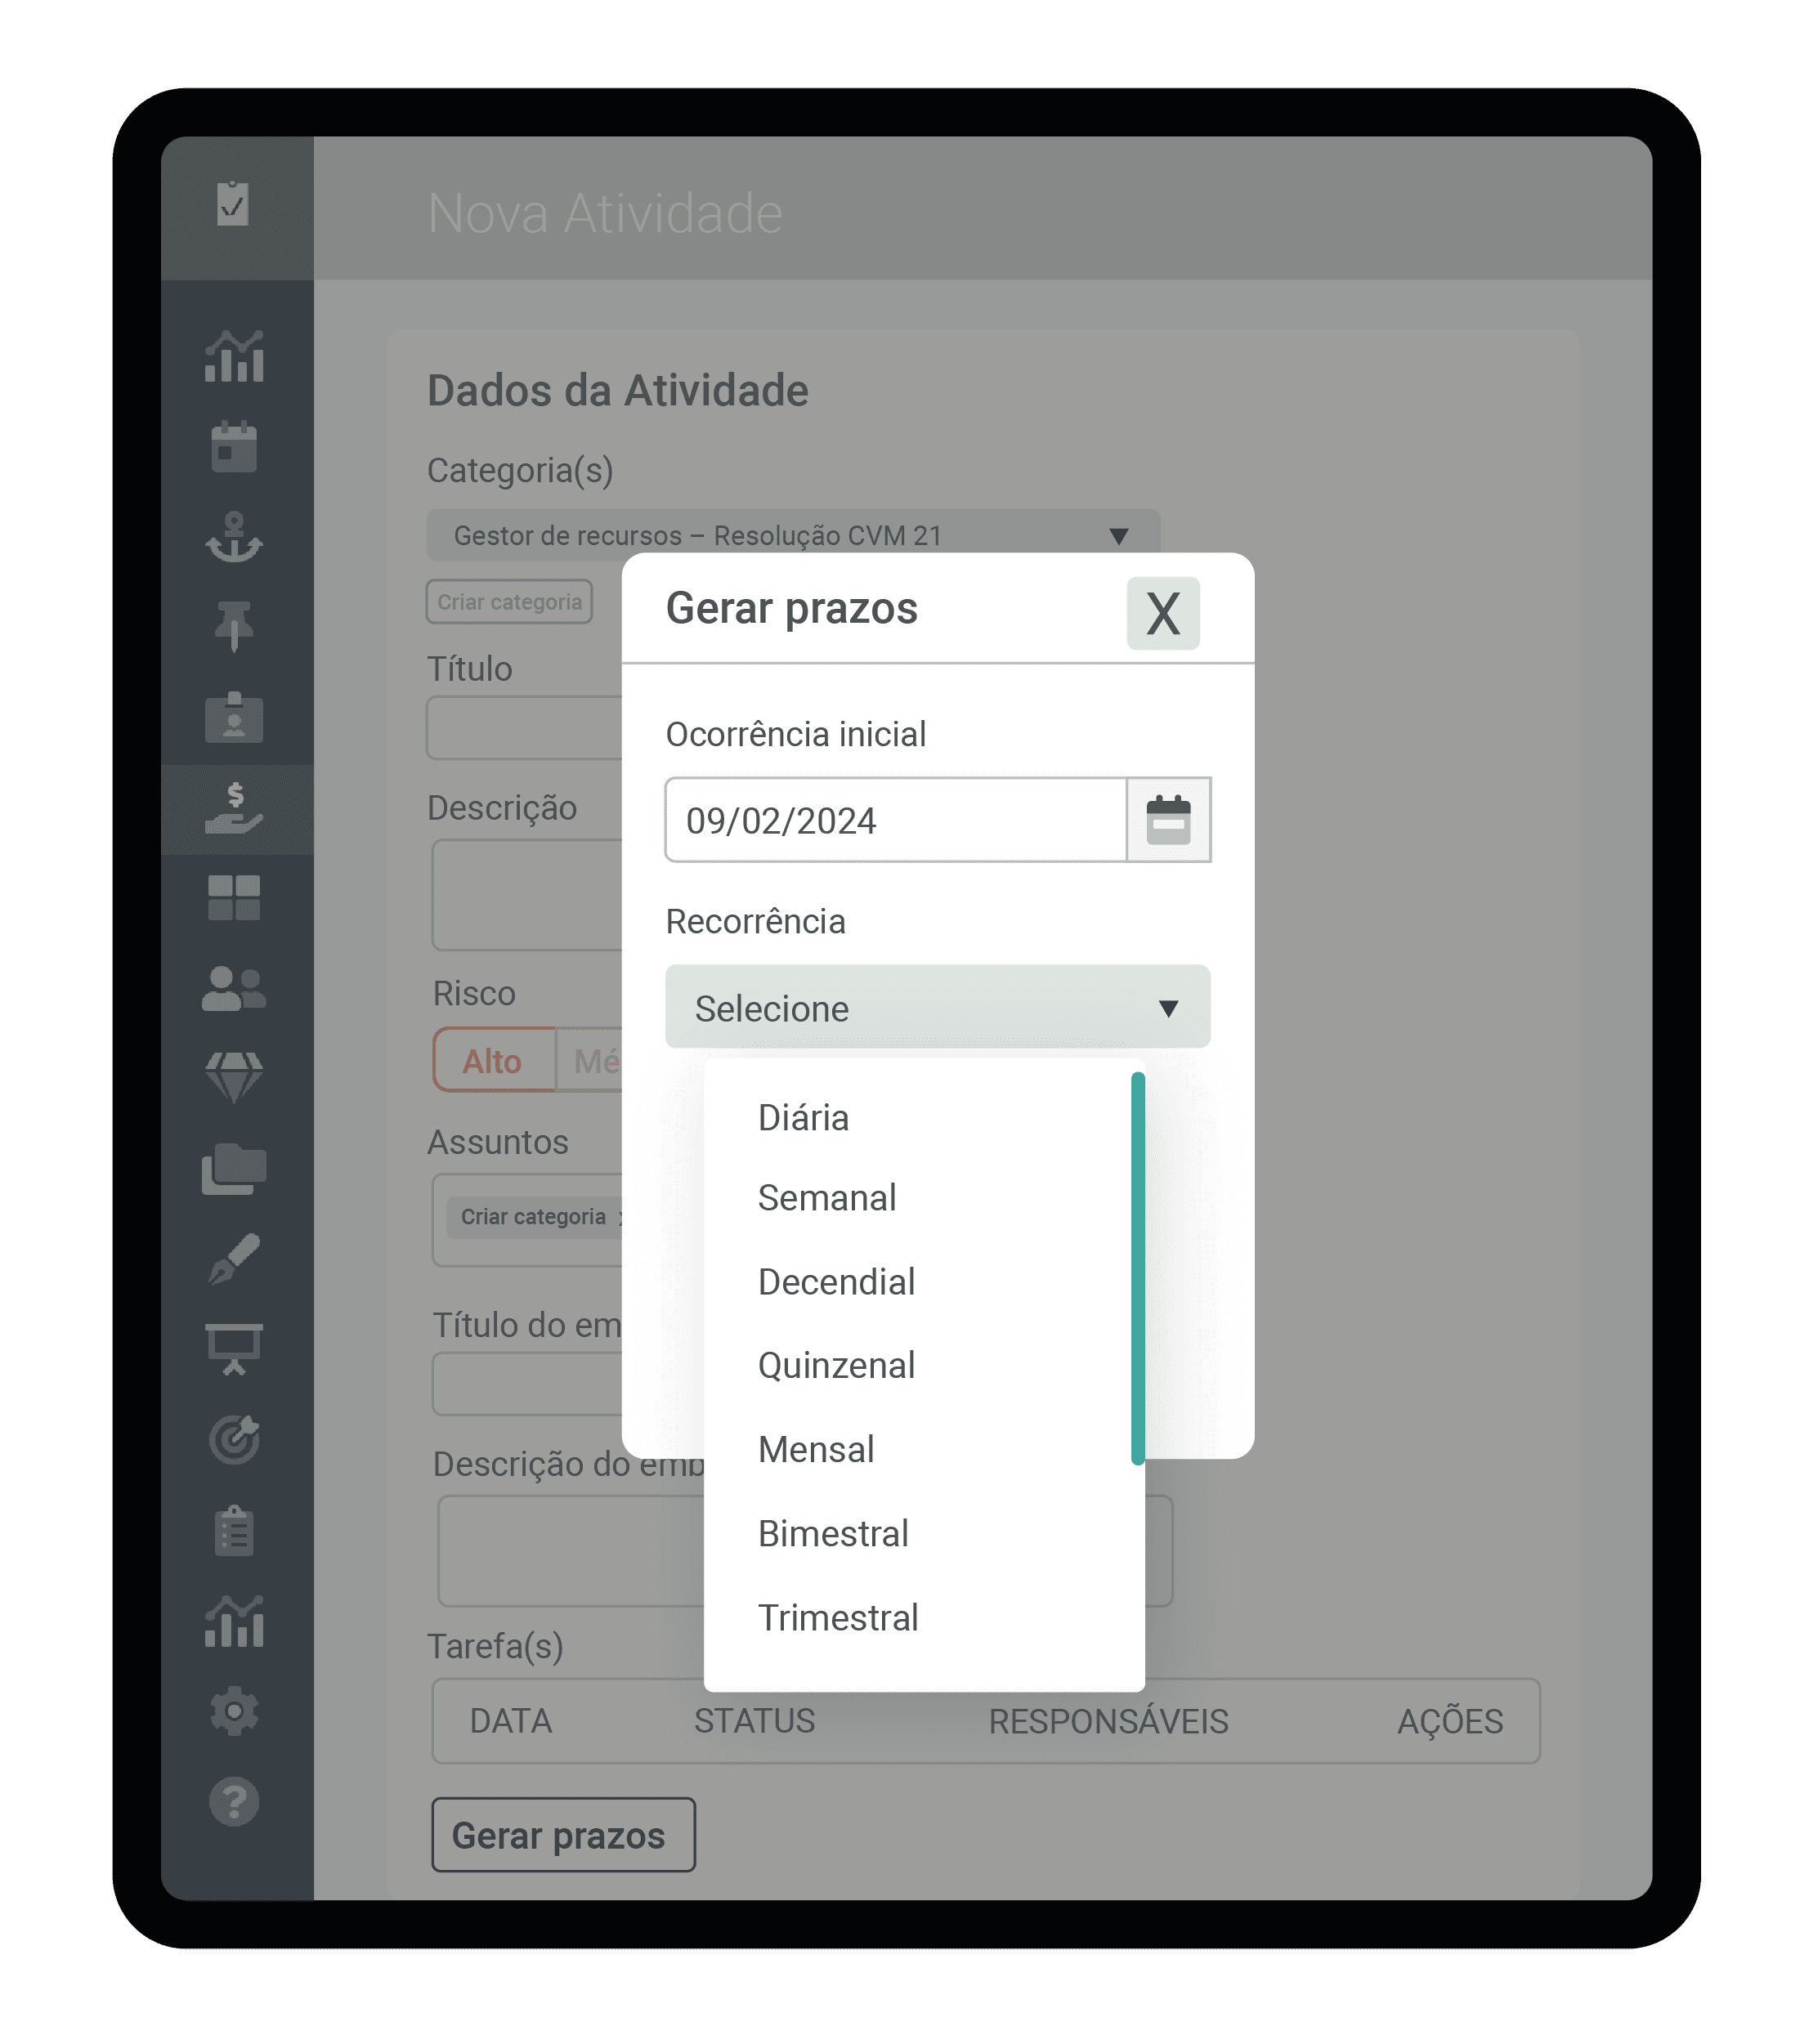
Task: Click the DATA column header
Action: pos(511,1721)
